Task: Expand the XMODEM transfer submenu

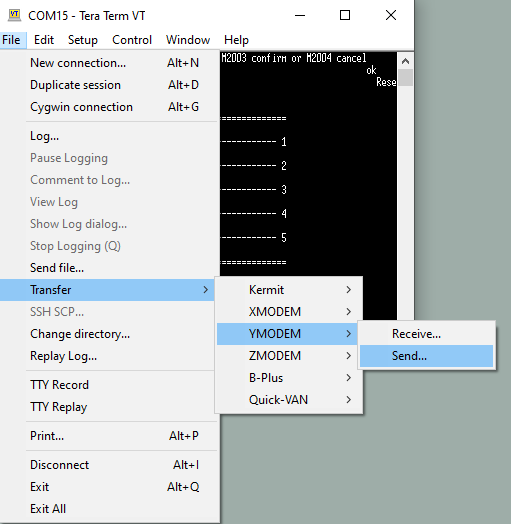Action: pyautogui.click(x=289, y=312)
